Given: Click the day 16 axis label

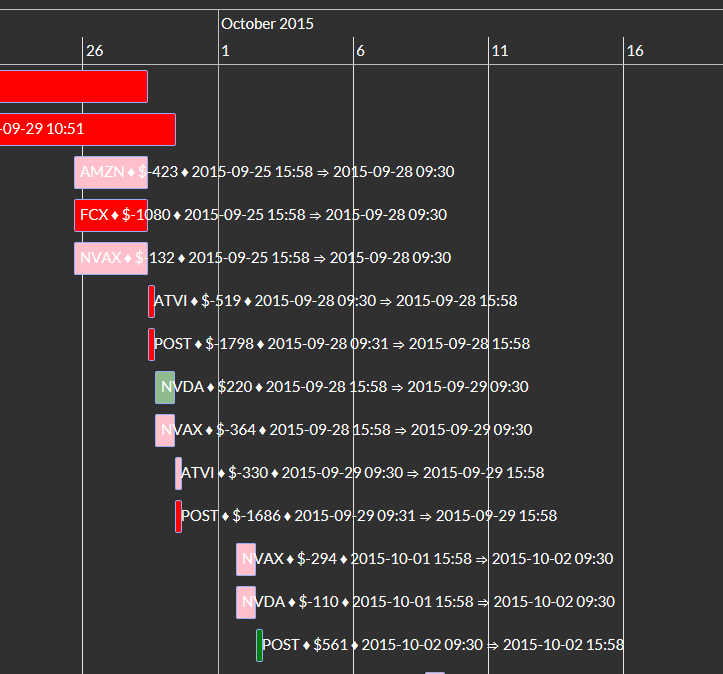Looking at the screenshot, I should coord(635,51).
